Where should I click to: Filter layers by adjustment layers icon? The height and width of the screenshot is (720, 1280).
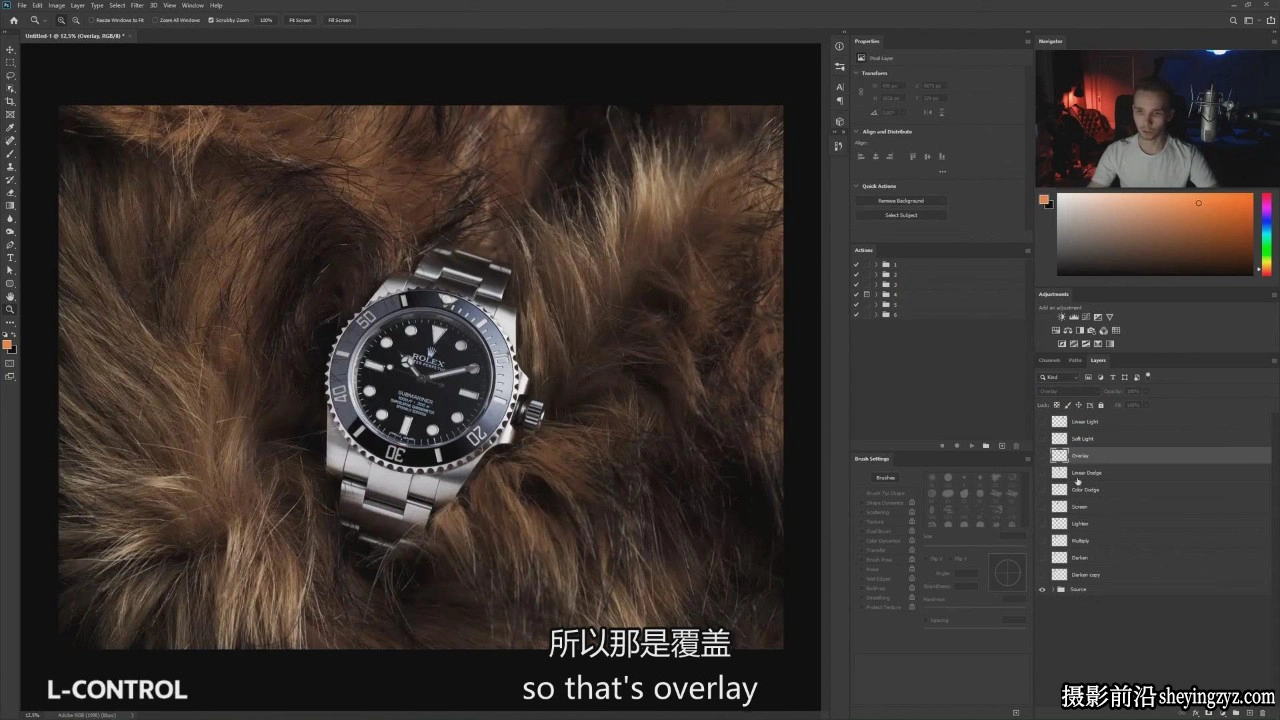pos(1100,377)
